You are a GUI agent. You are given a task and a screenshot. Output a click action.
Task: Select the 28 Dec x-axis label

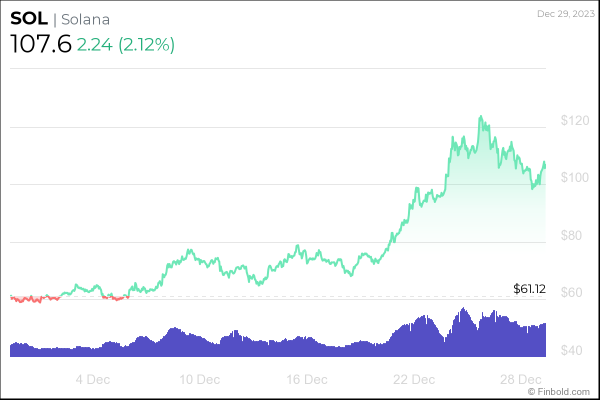(x=521, y=379)
